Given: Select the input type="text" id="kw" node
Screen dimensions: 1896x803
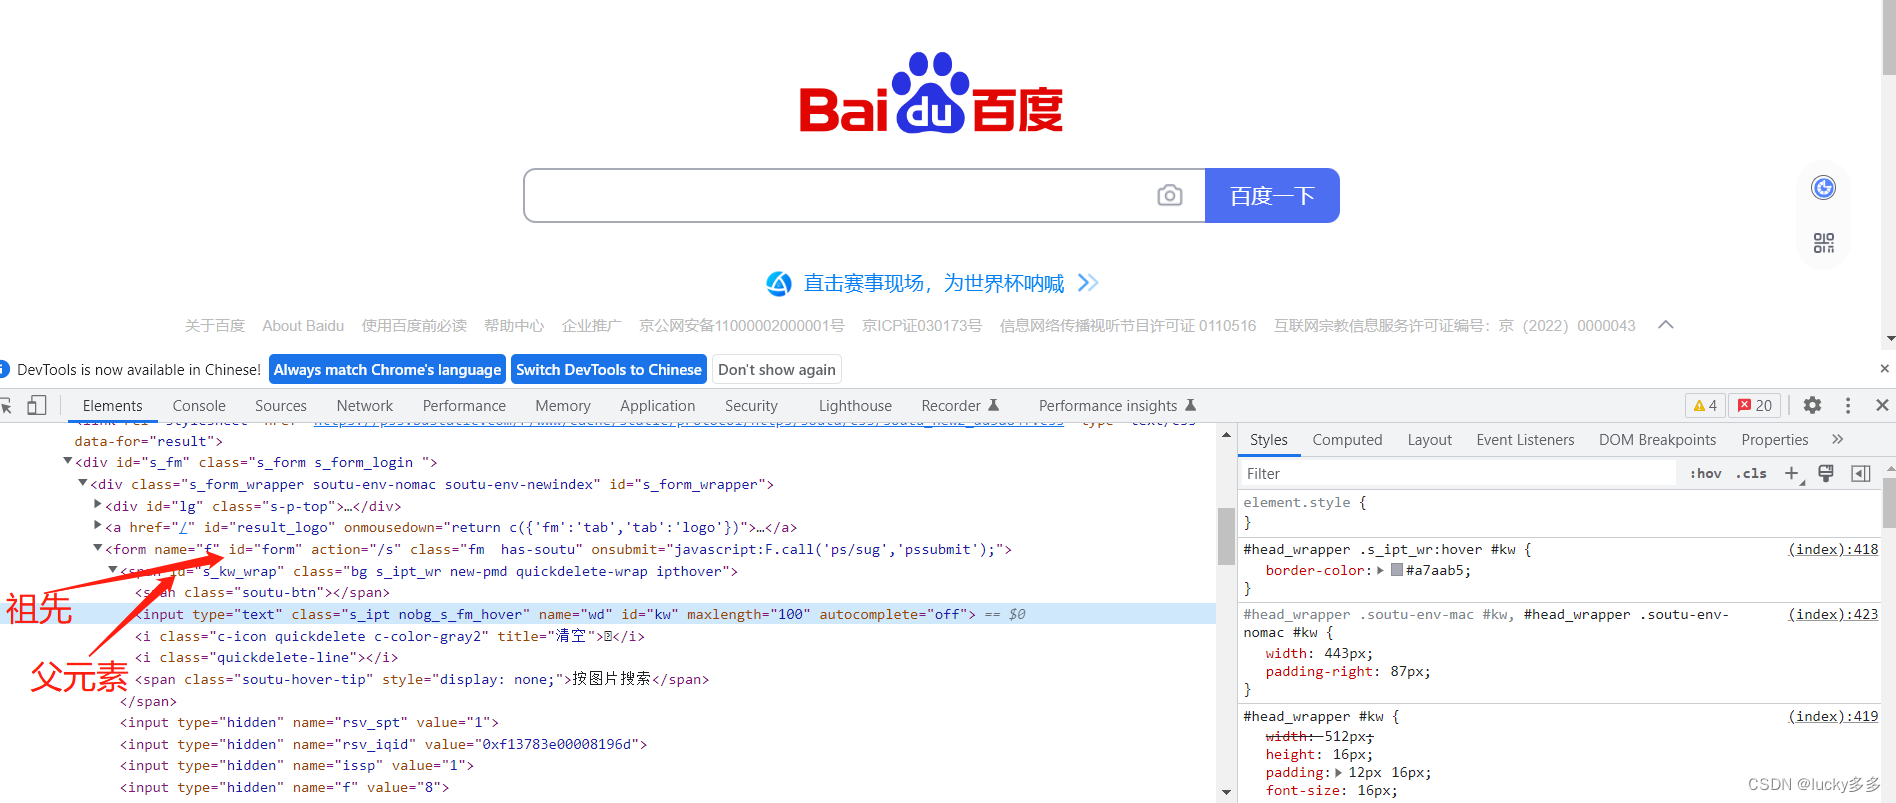Looking at the screenshot, I should tap(608, 614).
